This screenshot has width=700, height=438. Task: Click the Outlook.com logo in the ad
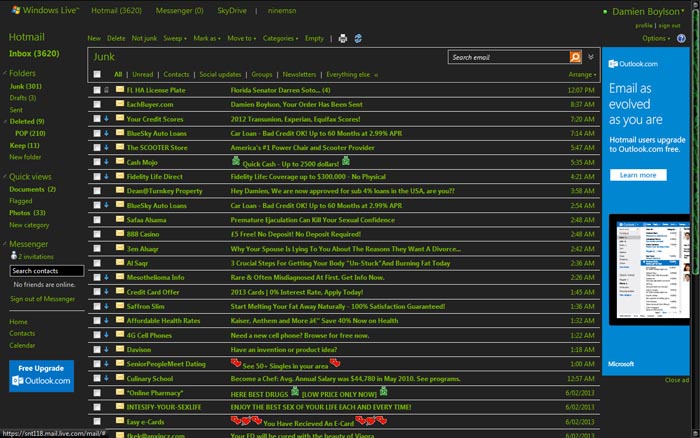click(633, 64)
